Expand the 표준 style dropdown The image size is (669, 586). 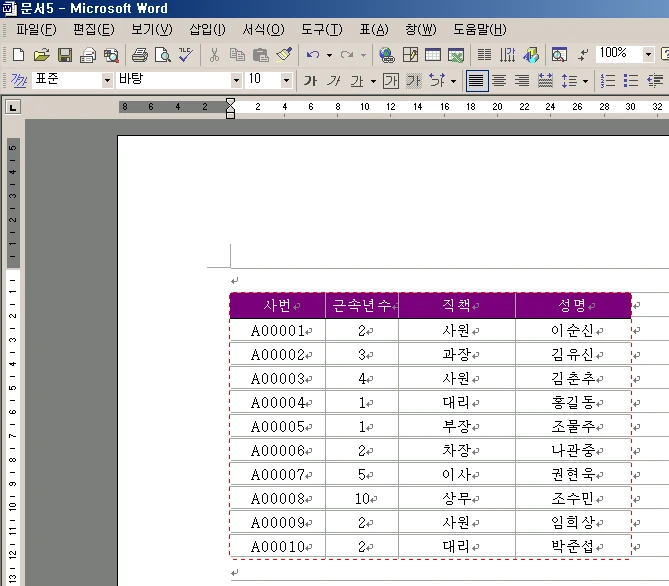(x=107, y=80)
